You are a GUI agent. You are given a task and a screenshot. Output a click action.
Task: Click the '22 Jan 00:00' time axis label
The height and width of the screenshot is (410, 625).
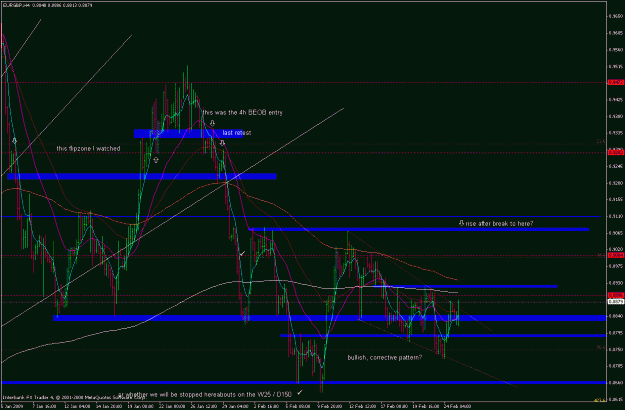tap(173, 406)
